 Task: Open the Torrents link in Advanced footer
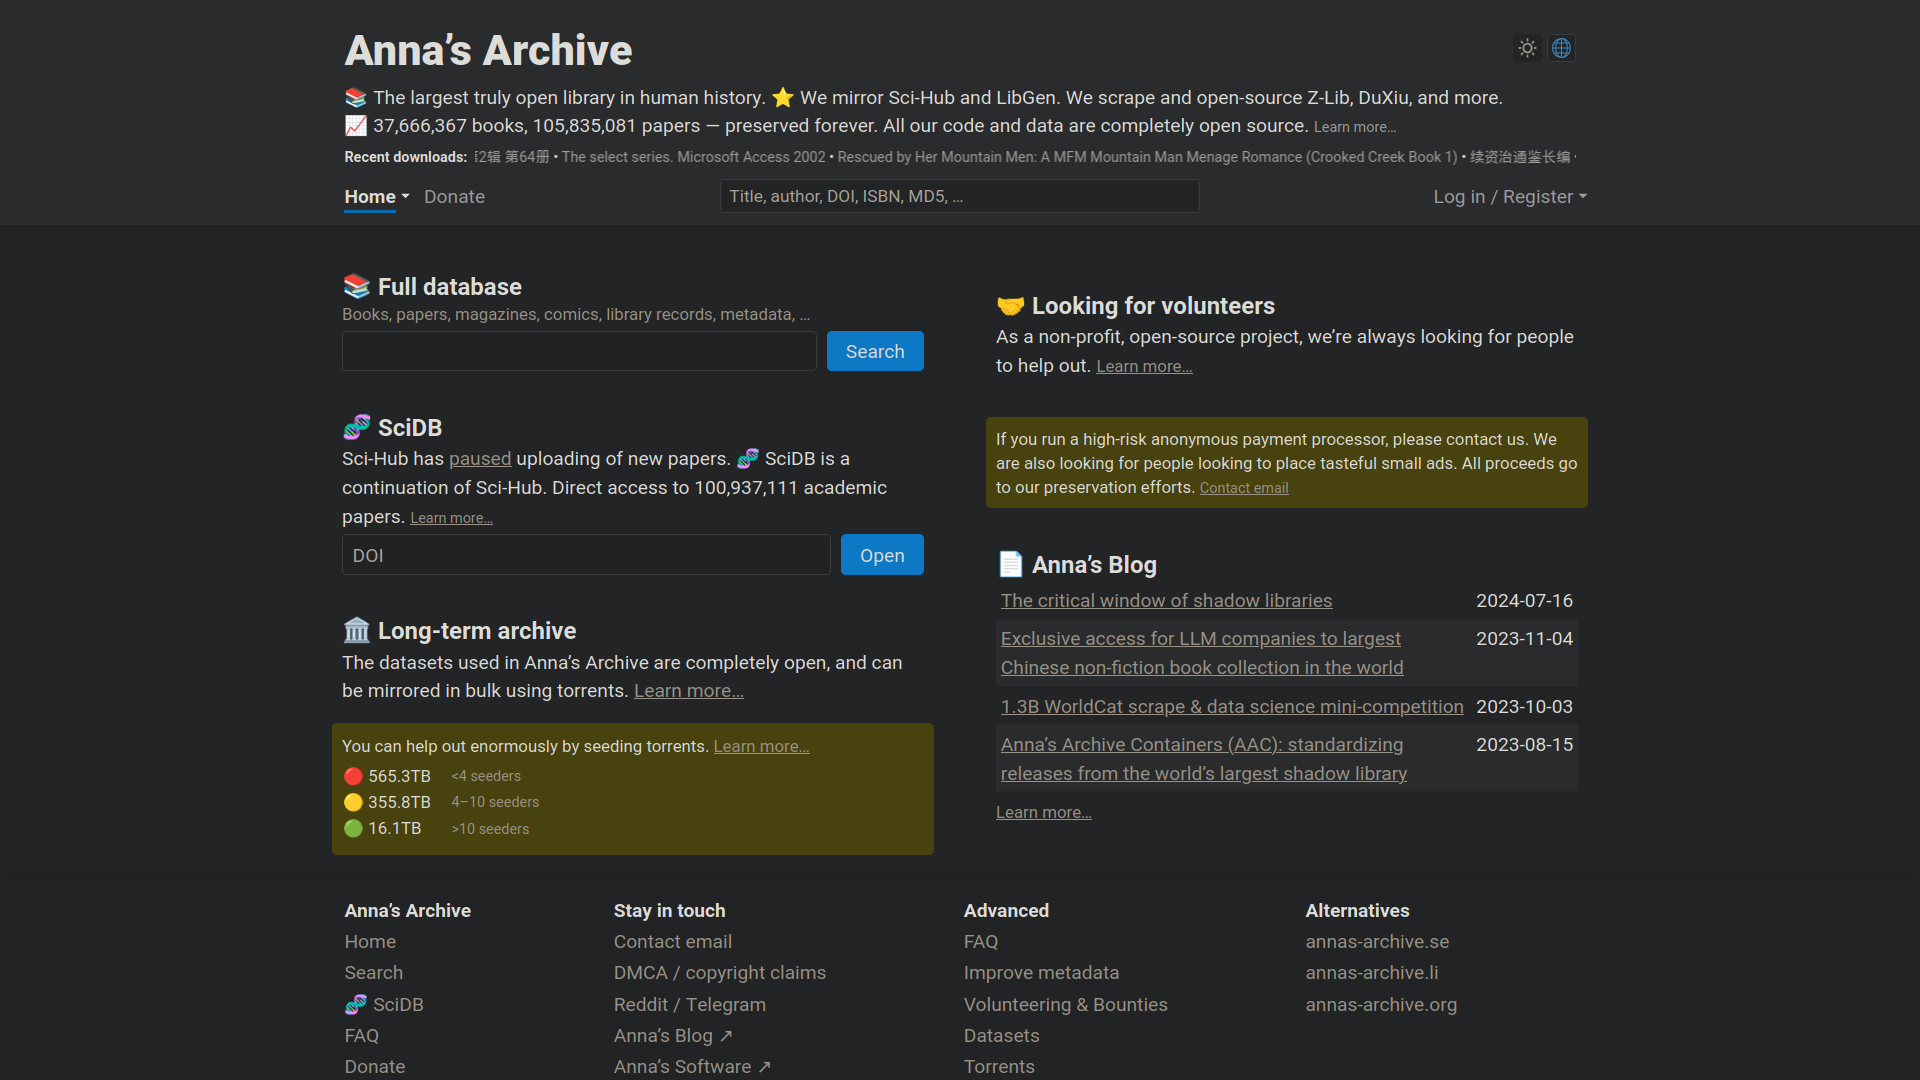(x=998, y=1066)
